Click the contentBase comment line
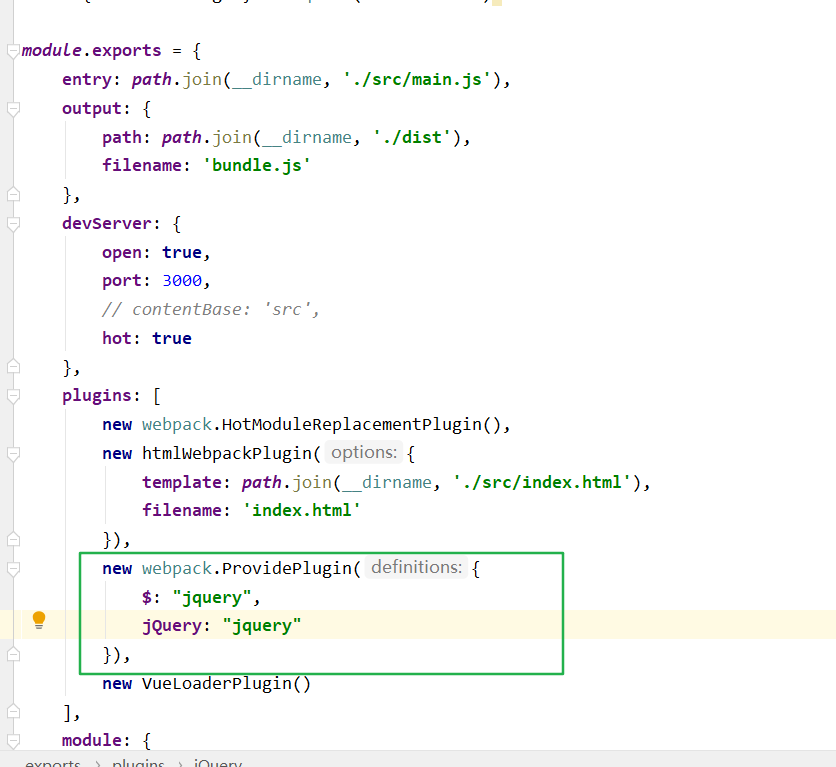The image size is (836, 767). 211,309
